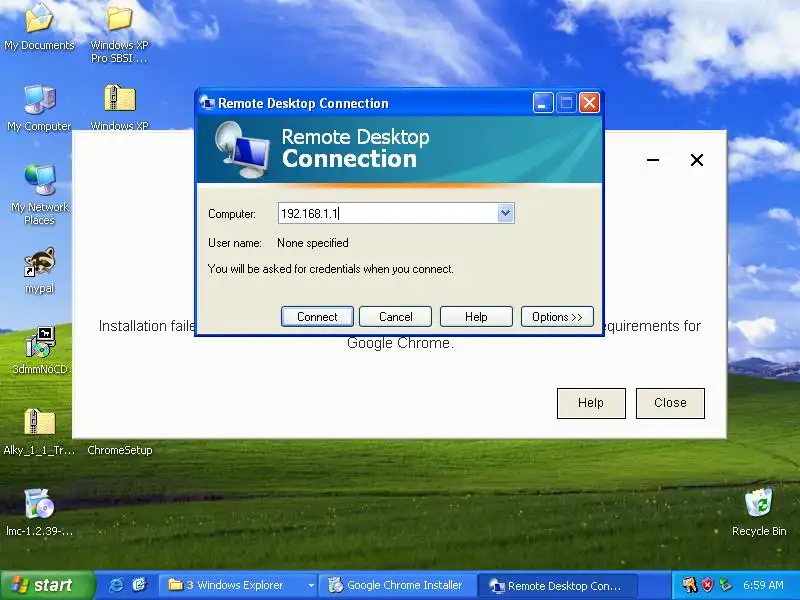
Task: Click the 'None specified' user name text
Action: coord(313,243)
